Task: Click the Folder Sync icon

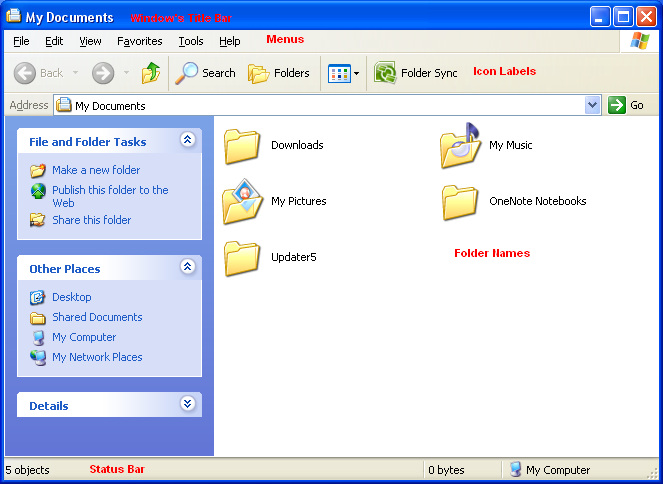Action: pos(385,73)
